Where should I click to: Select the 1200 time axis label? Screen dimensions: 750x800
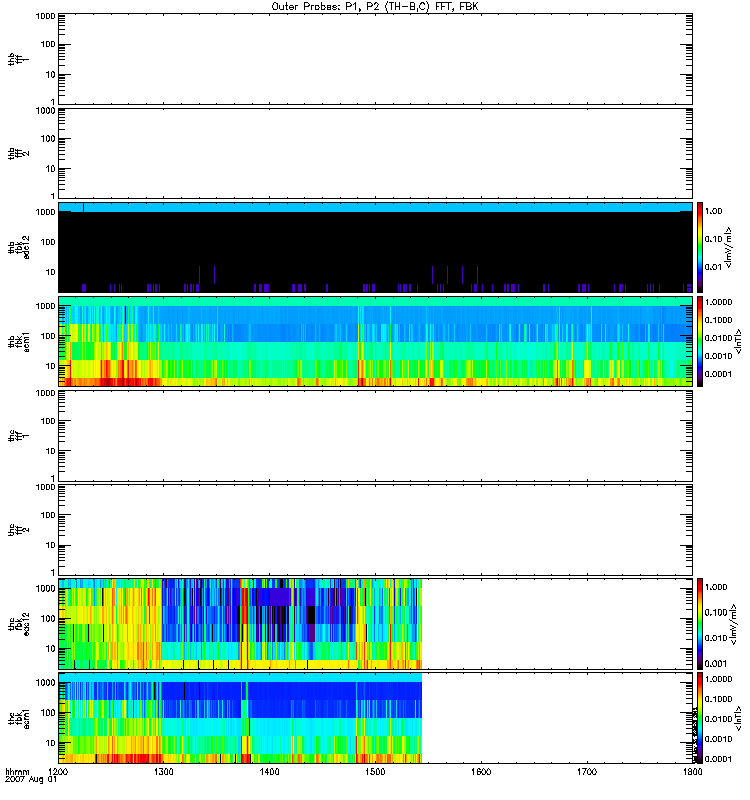click(58, 771)
